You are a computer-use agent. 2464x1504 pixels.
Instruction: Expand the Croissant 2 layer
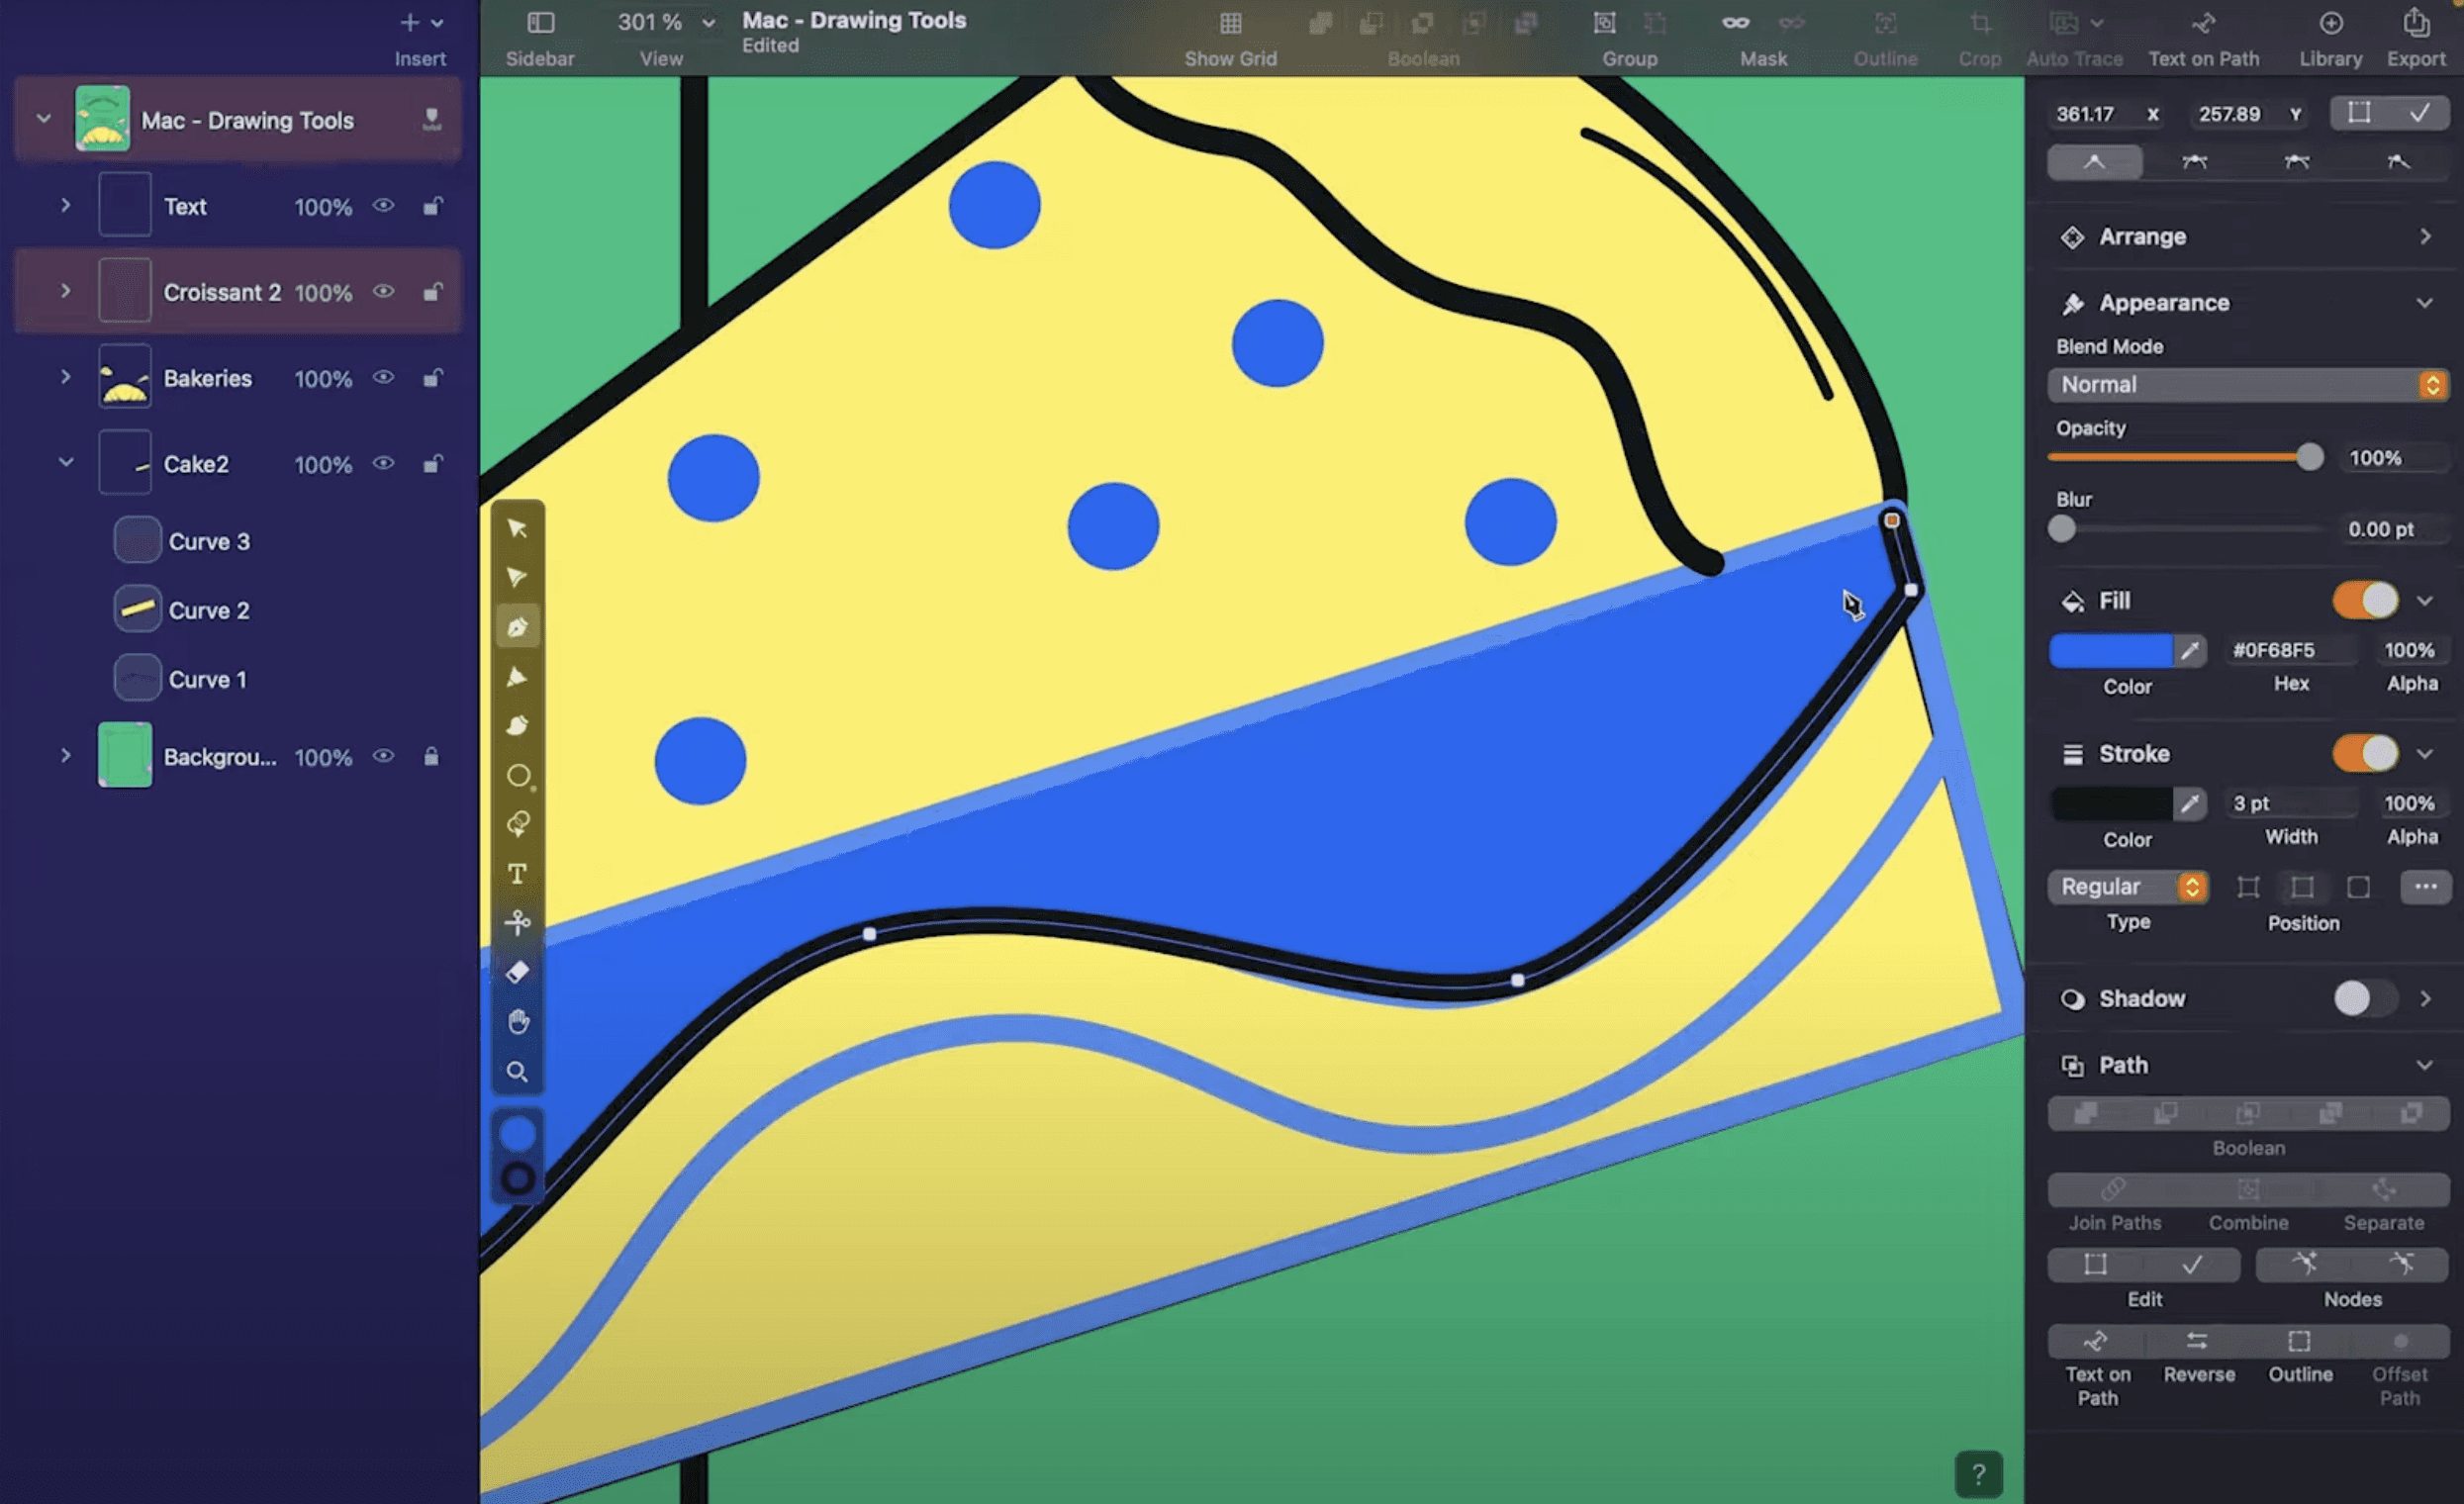click(66, 292)
